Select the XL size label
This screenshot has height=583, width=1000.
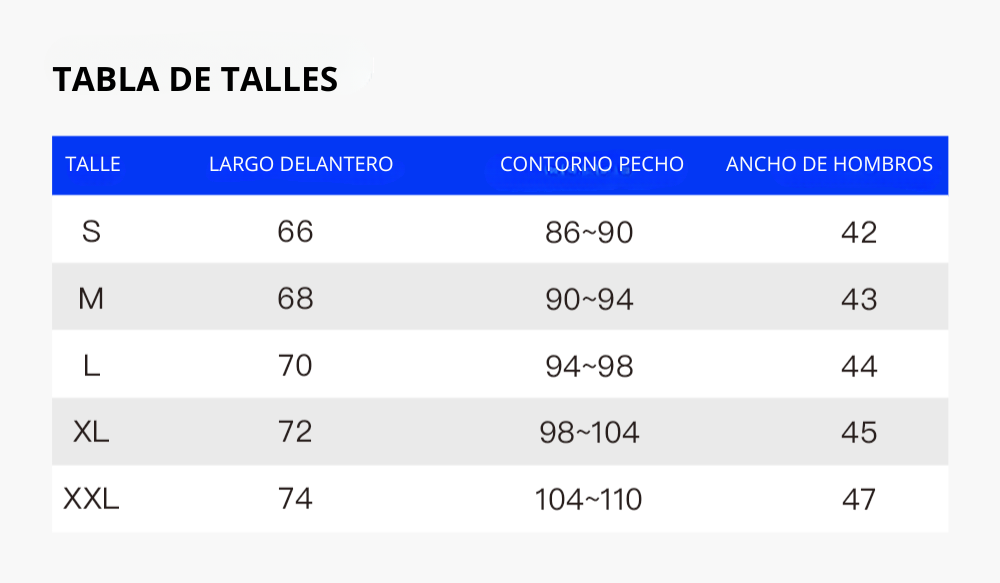click(x=91, y=432)
